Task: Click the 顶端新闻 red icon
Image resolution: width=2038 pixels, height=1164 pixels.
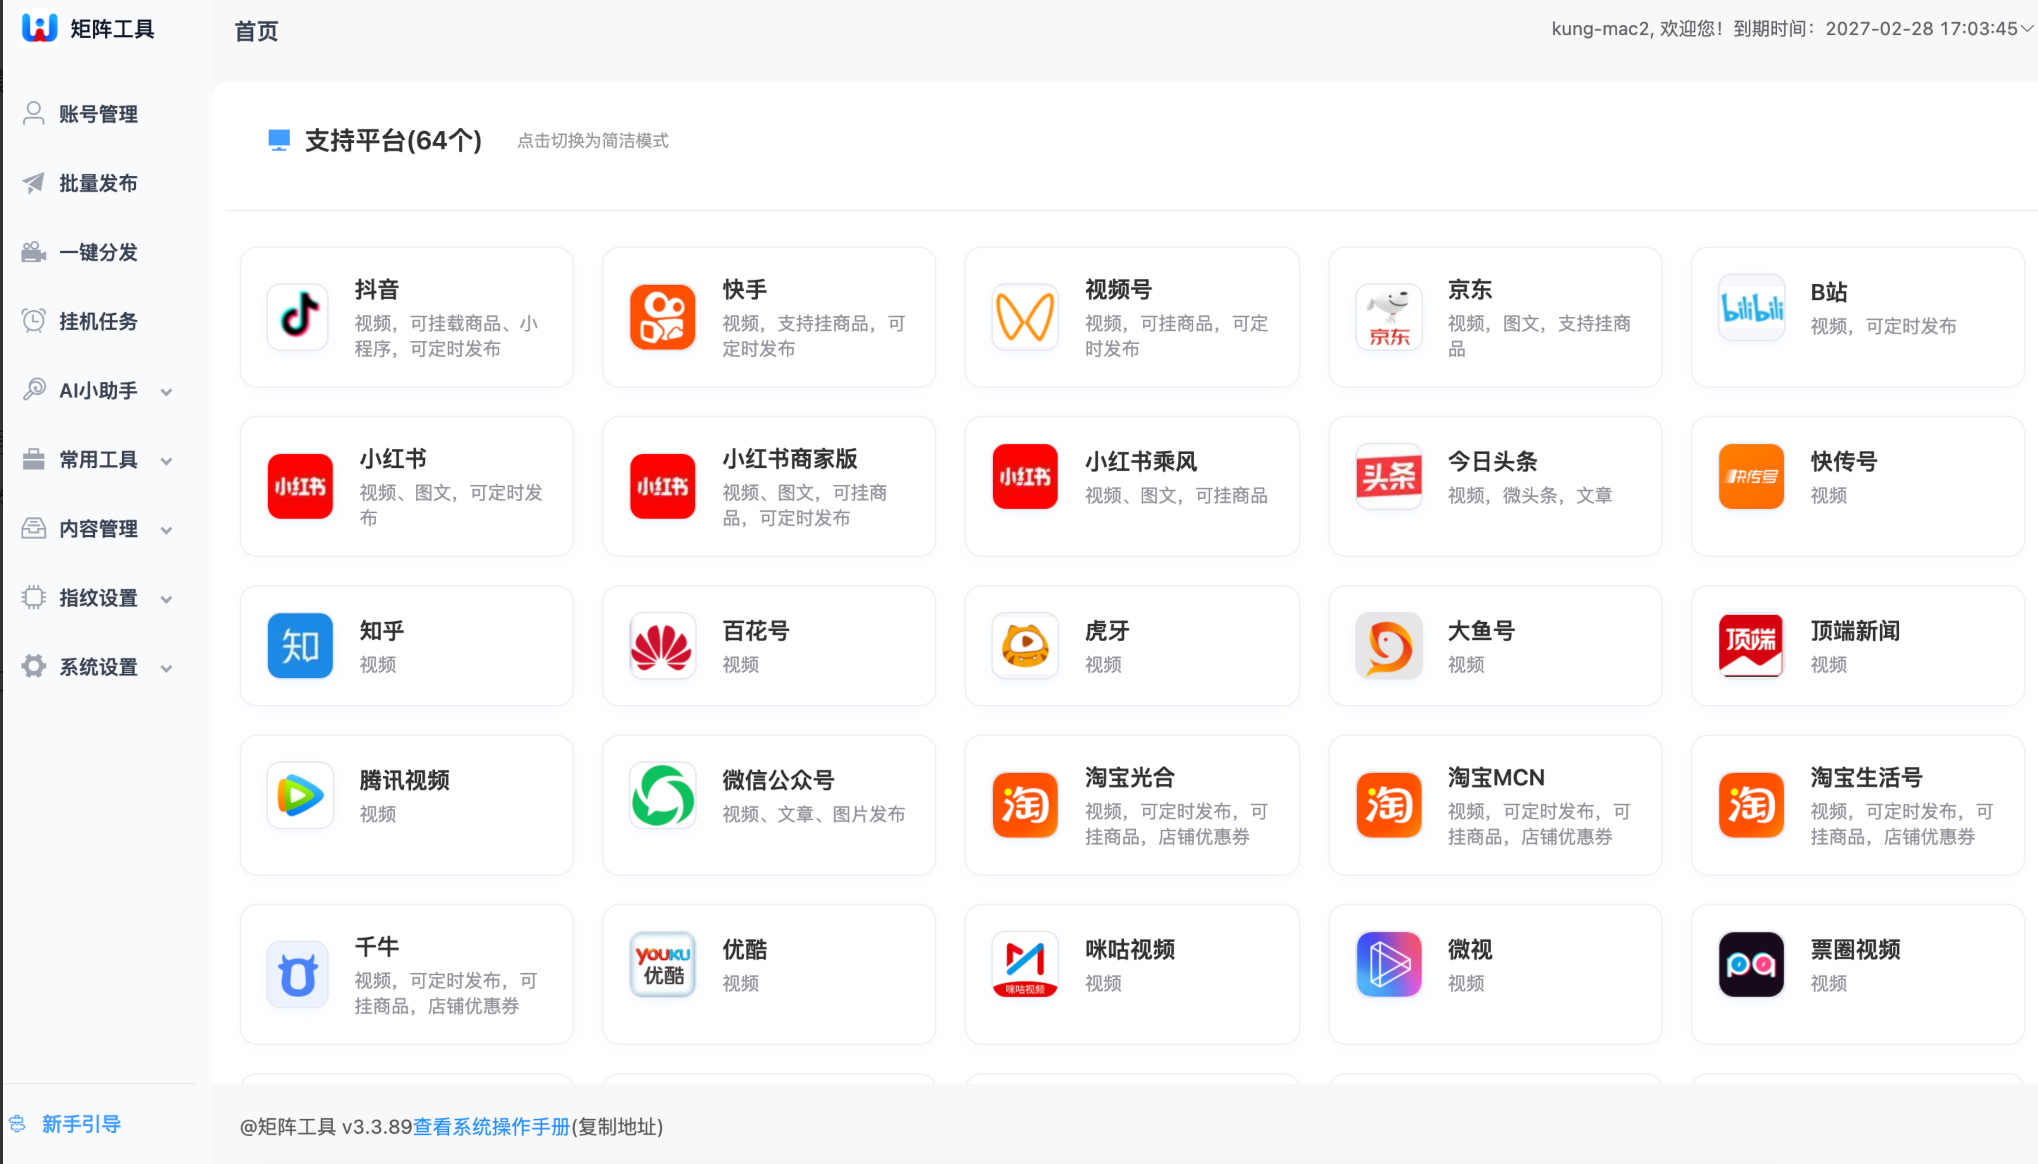Action: 1751,646
